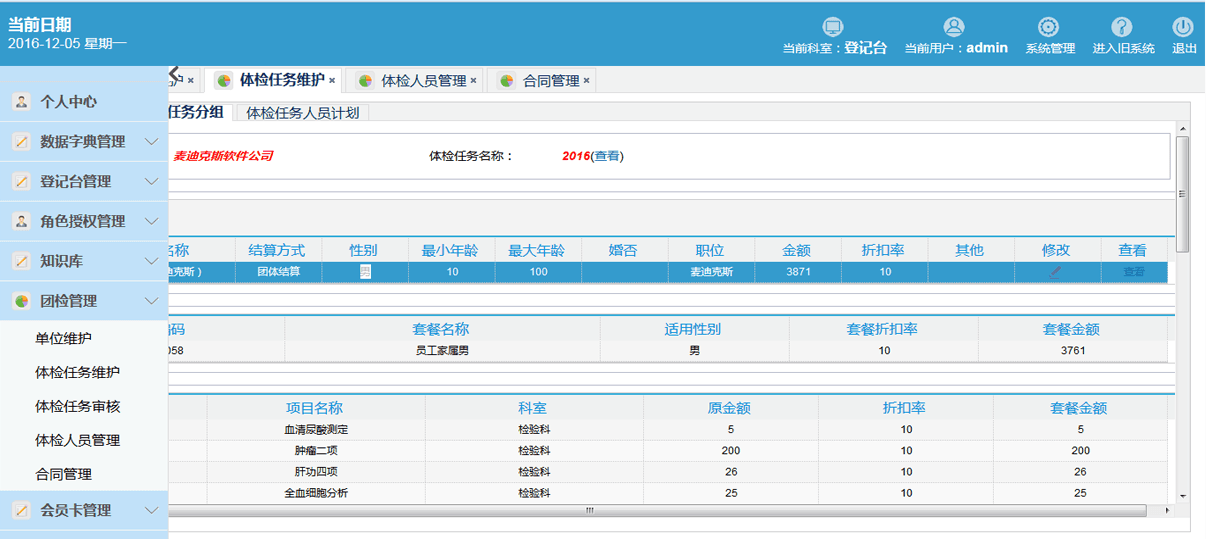Close the 体检人员管理 tab

point(473,80)
